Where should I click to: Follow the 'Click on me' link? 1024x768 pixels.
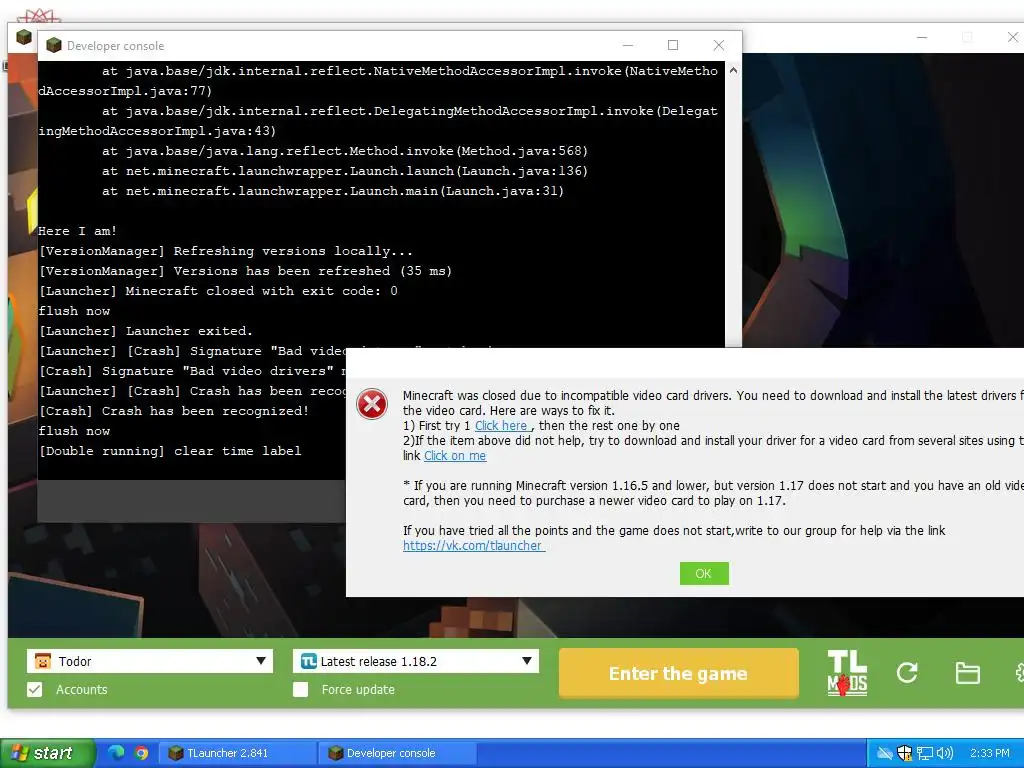455,456
